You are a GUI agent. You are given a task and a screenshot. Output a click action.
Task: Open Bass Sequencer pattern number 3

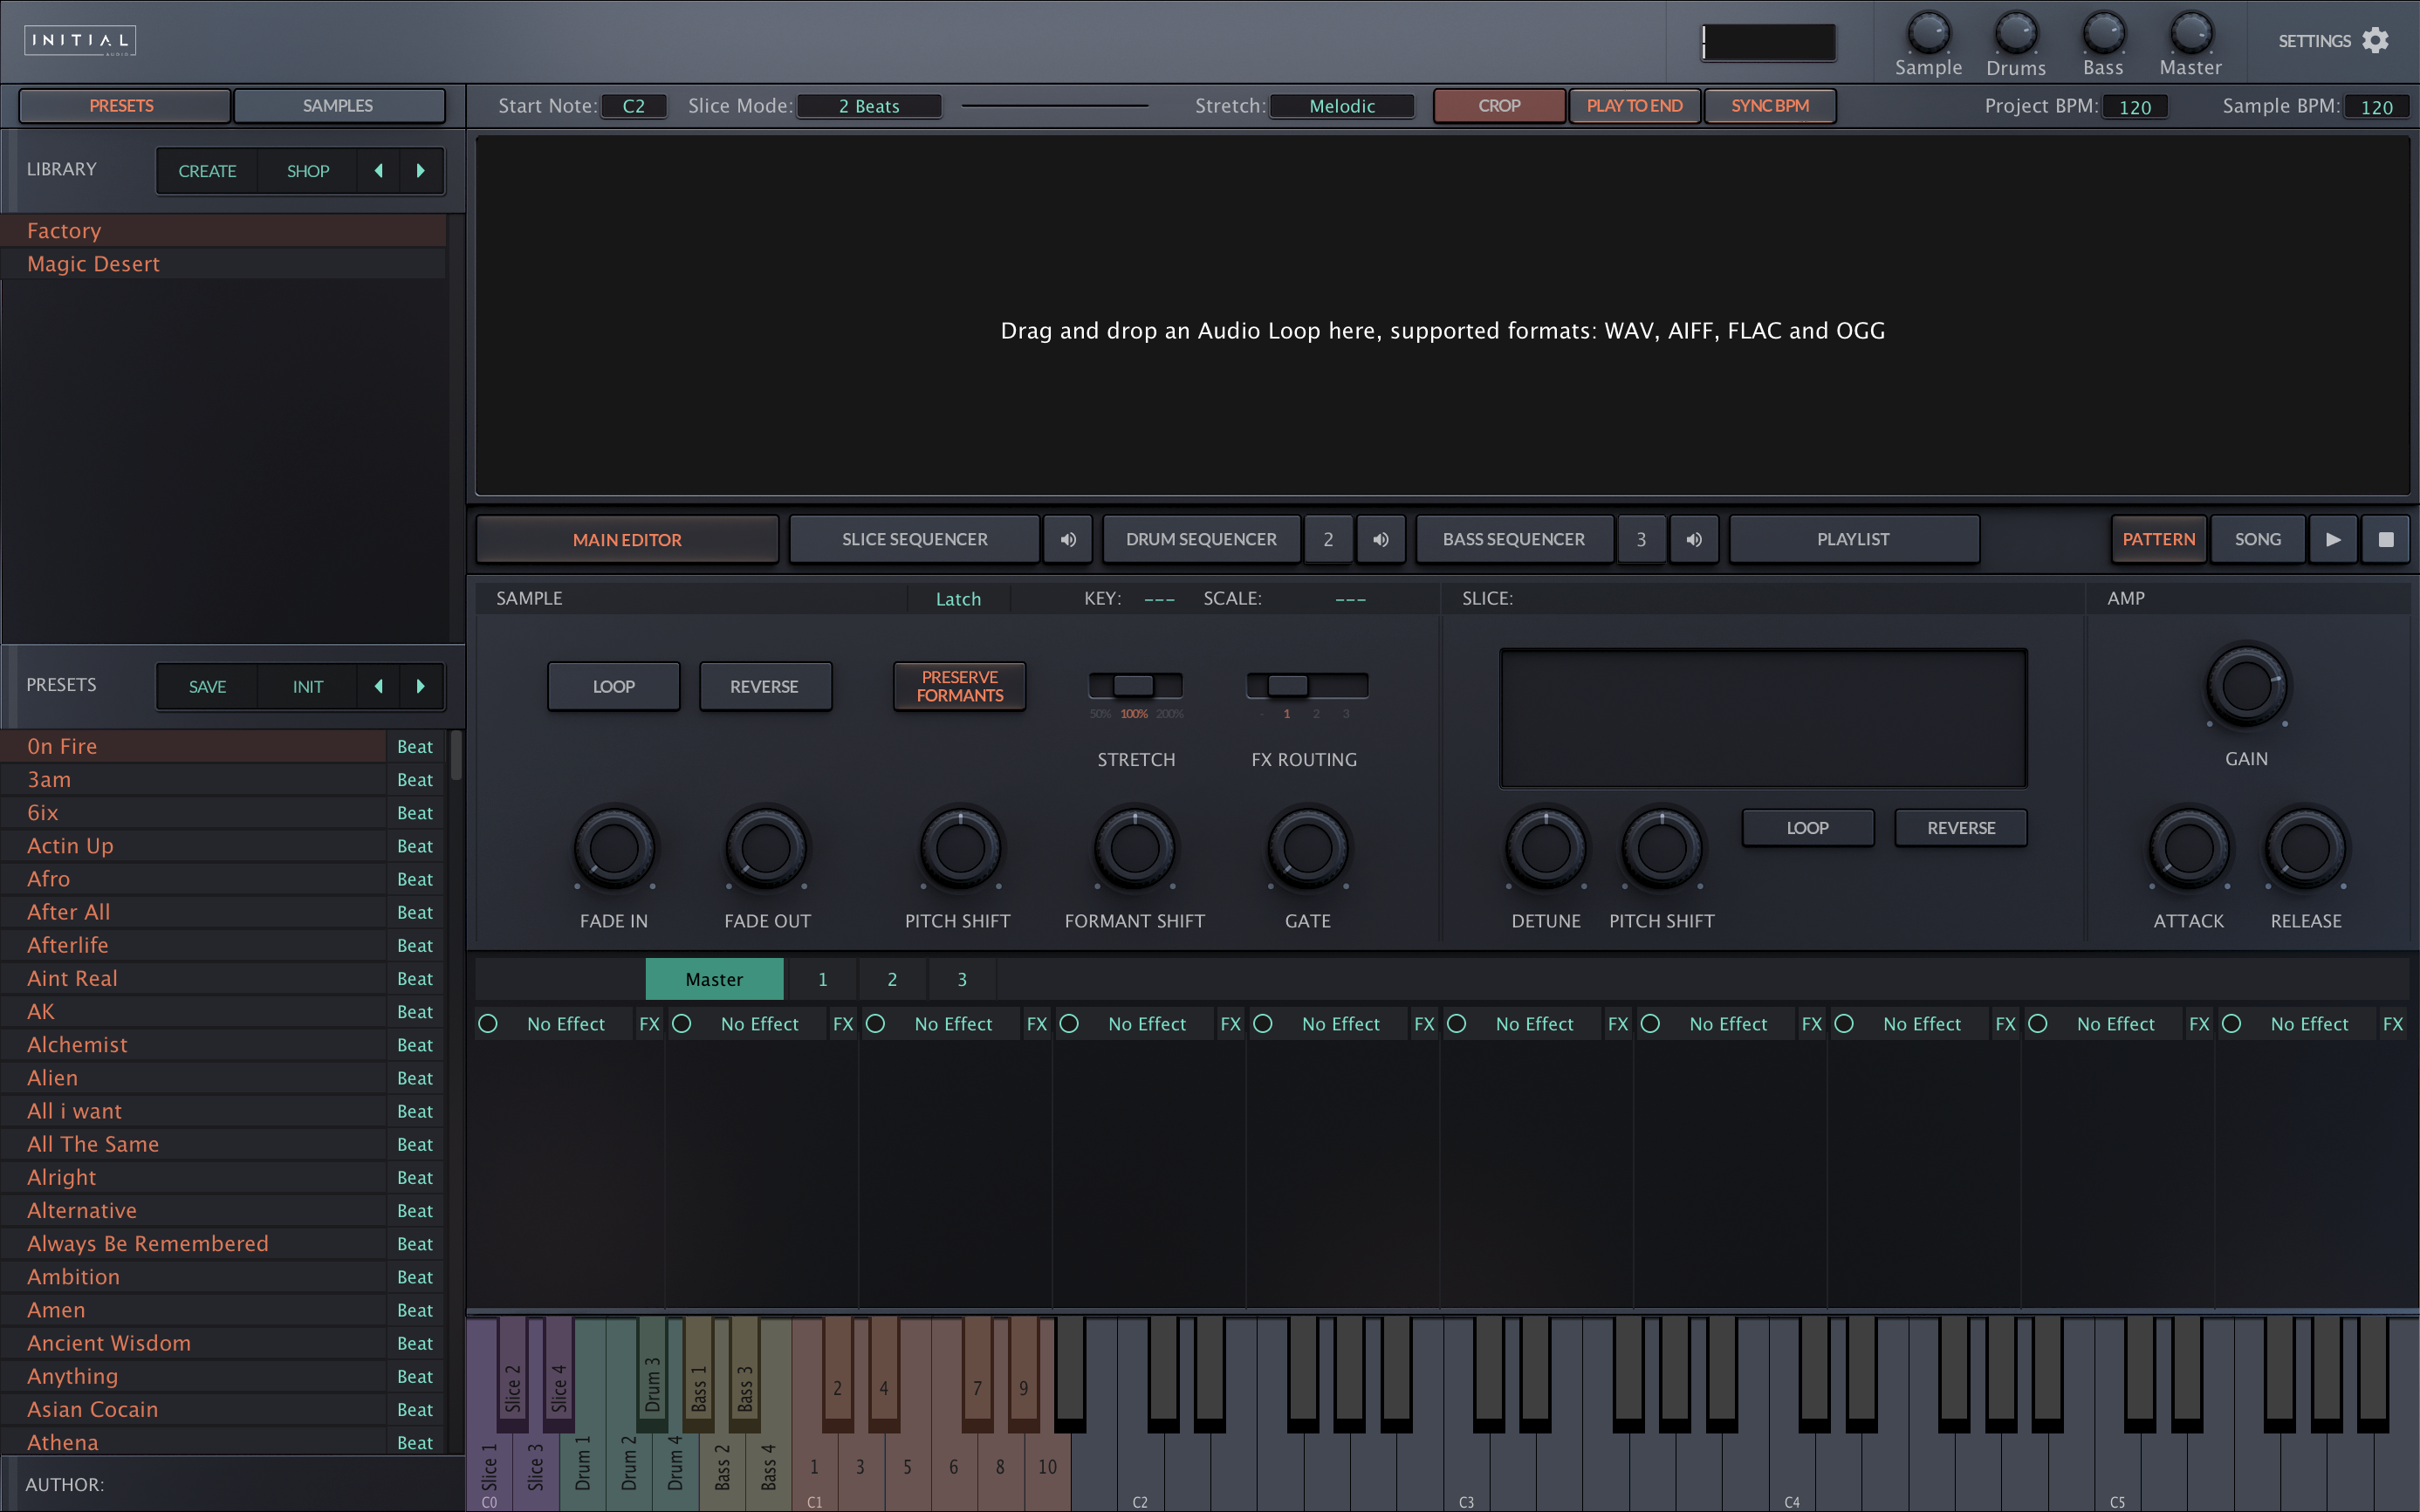pyautogui.click(x=1641, y=539)
